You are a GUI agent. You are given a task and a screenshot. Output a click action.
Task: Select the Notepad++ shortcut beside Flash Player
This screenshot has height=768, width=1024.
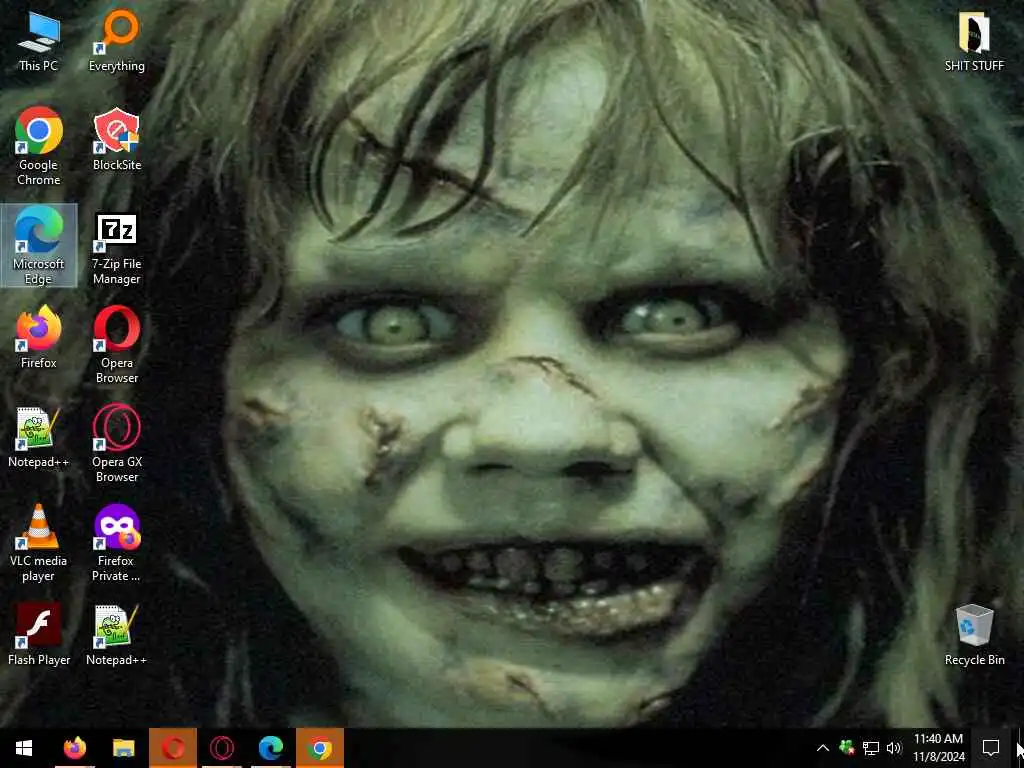pyautogui.click(x=116, y=635)
